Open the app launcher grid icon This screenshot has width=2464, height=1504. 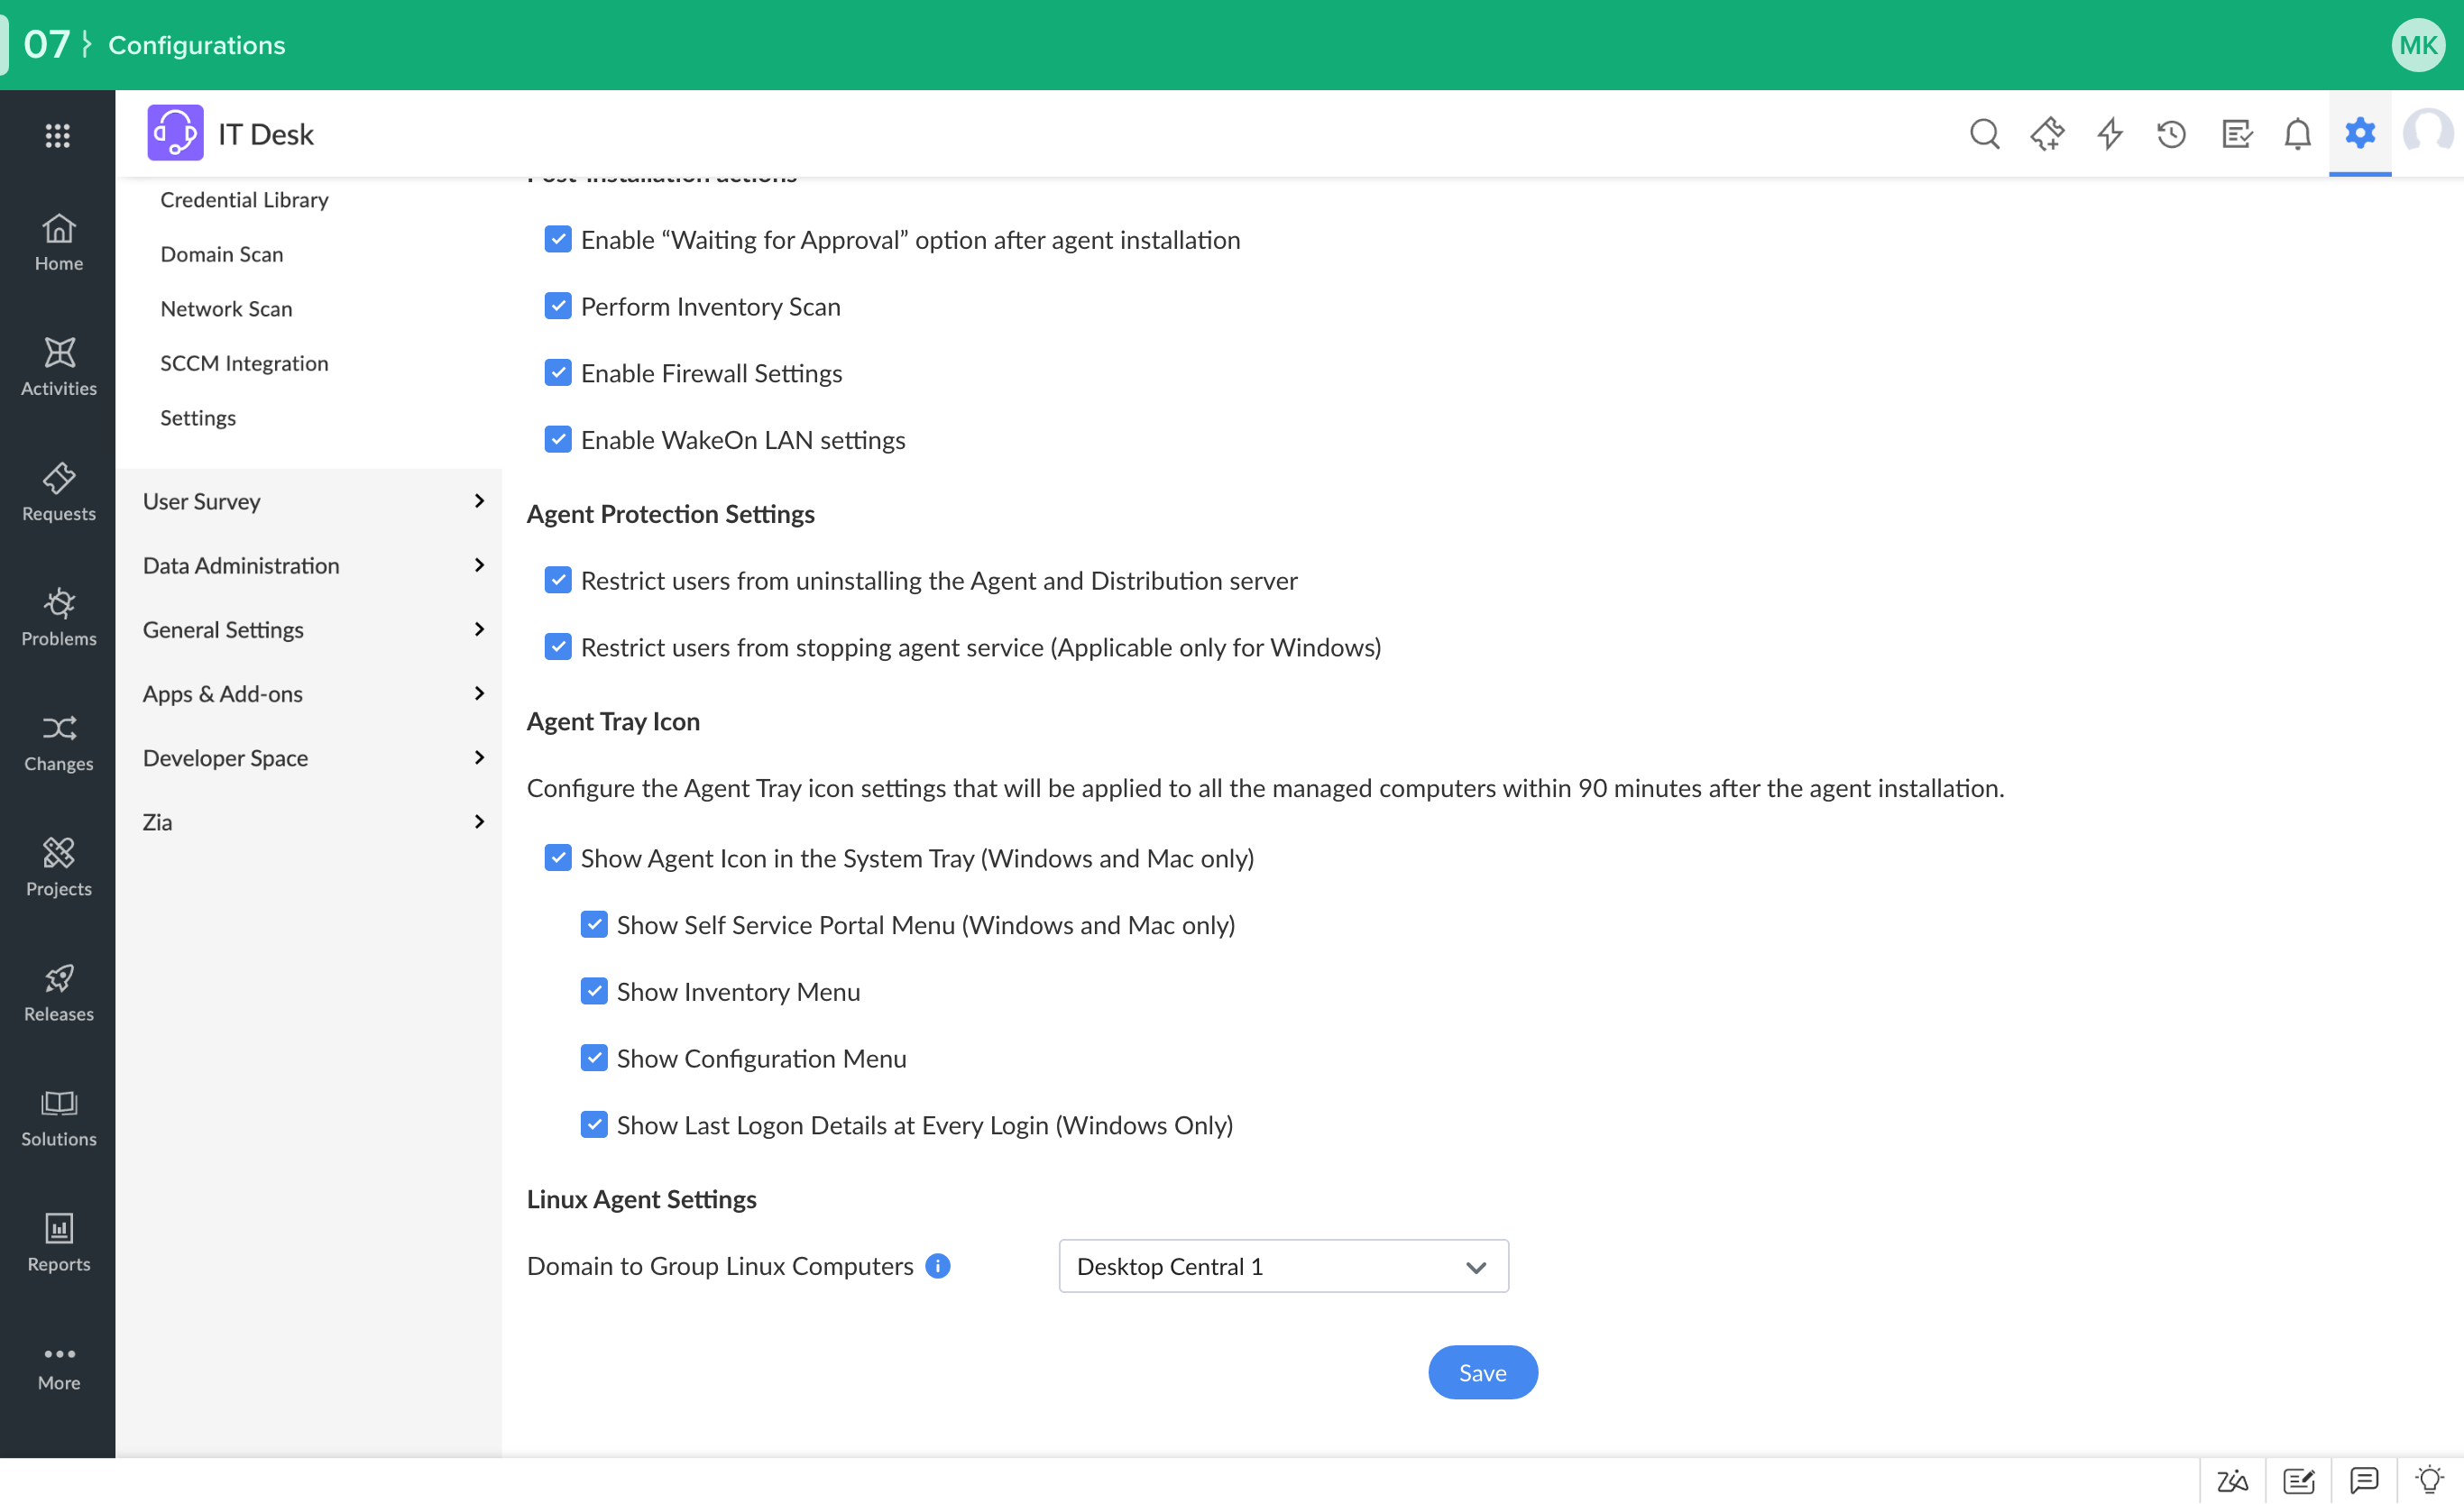pyautogui.click(x=58, y=135)
